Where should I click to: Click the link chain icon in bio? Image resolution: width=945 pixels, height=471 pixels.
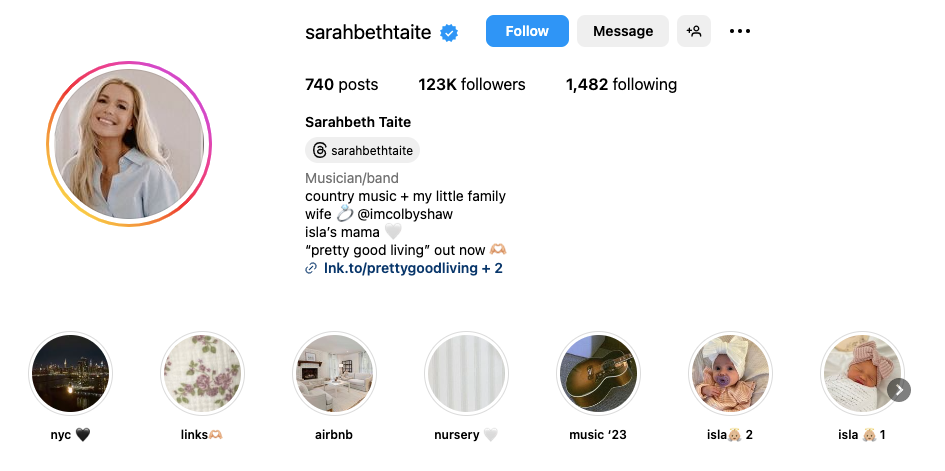point(311,269)
